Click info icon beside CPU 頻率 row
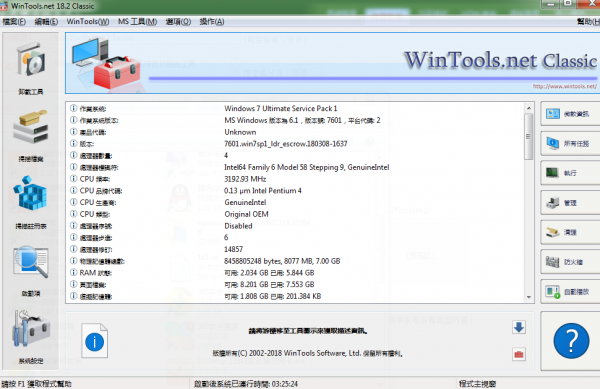The height and width of the screenshot is (389, 600). (73, 179)
